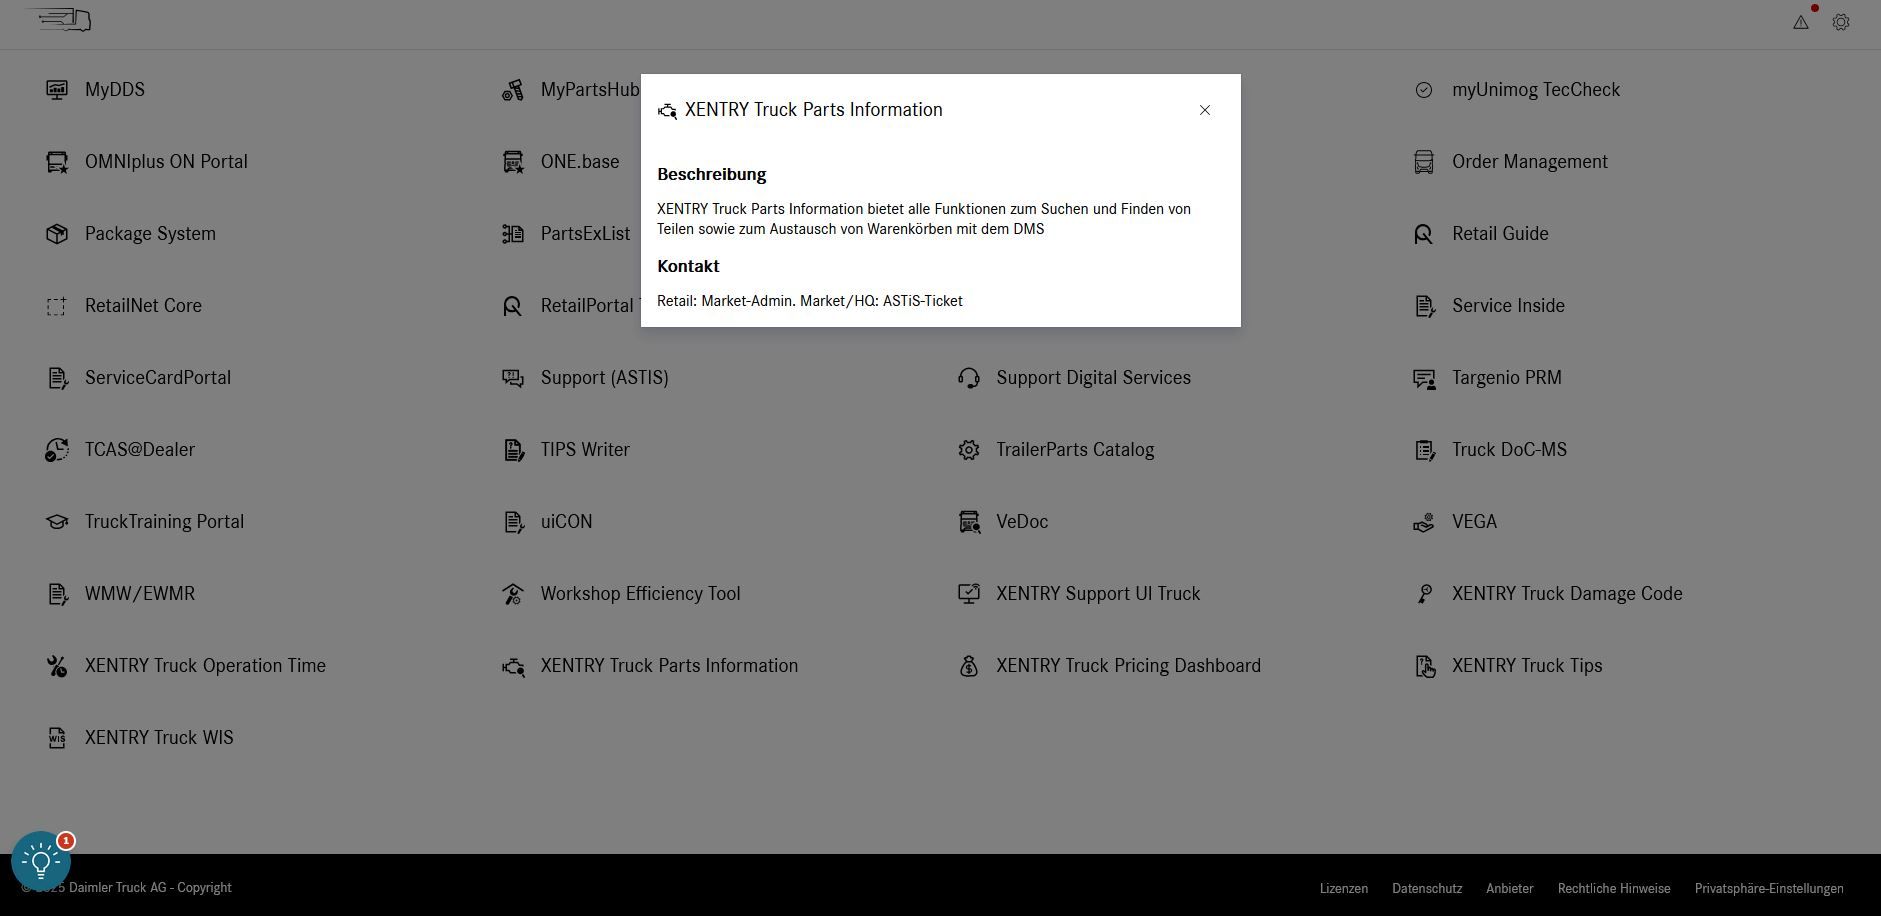Screen dimensions: 1881x916
Task: Launch Support Digital Services
Action: click(x=1093, y=377)
